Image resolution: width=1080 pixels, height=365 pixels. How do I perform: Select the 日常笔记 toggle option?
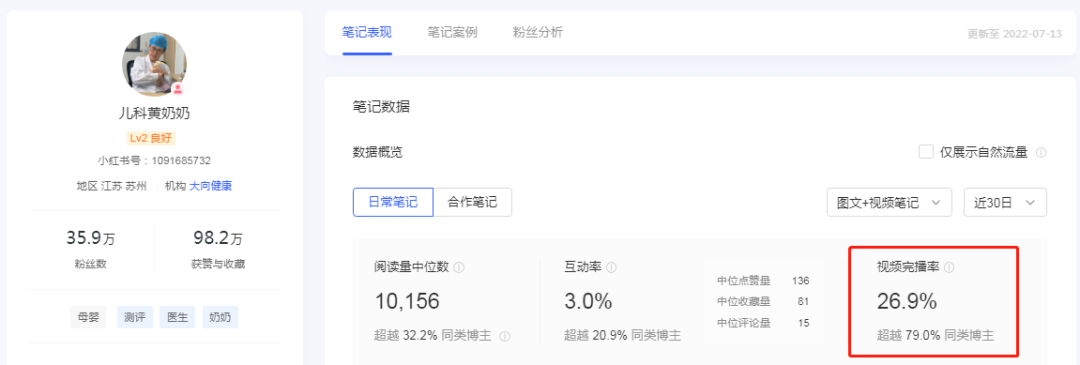393,202
